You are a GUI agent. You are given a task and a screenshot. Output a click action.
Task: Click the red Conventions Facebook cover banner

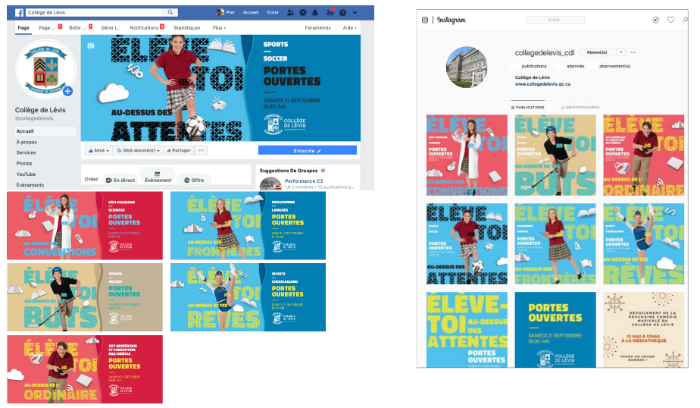(x=85, y=225)
